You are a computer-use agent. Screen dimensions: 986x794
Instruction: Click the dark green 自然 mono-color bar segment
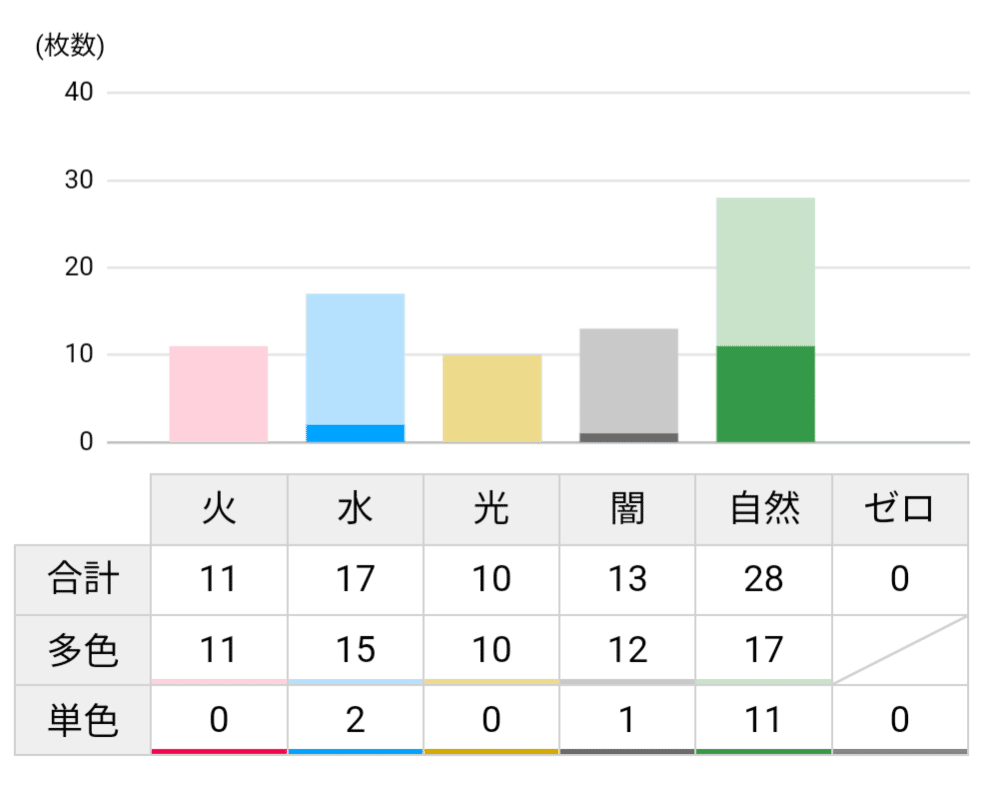click(x=765, y=394)
